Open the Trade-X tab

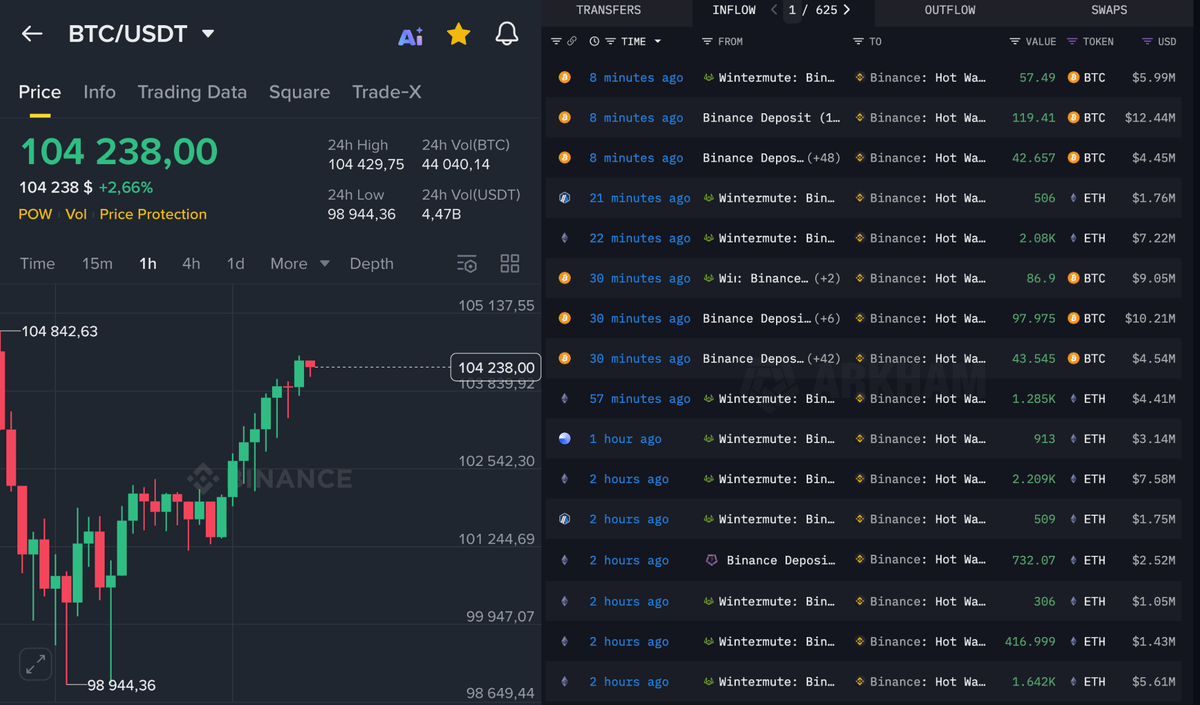386,92
